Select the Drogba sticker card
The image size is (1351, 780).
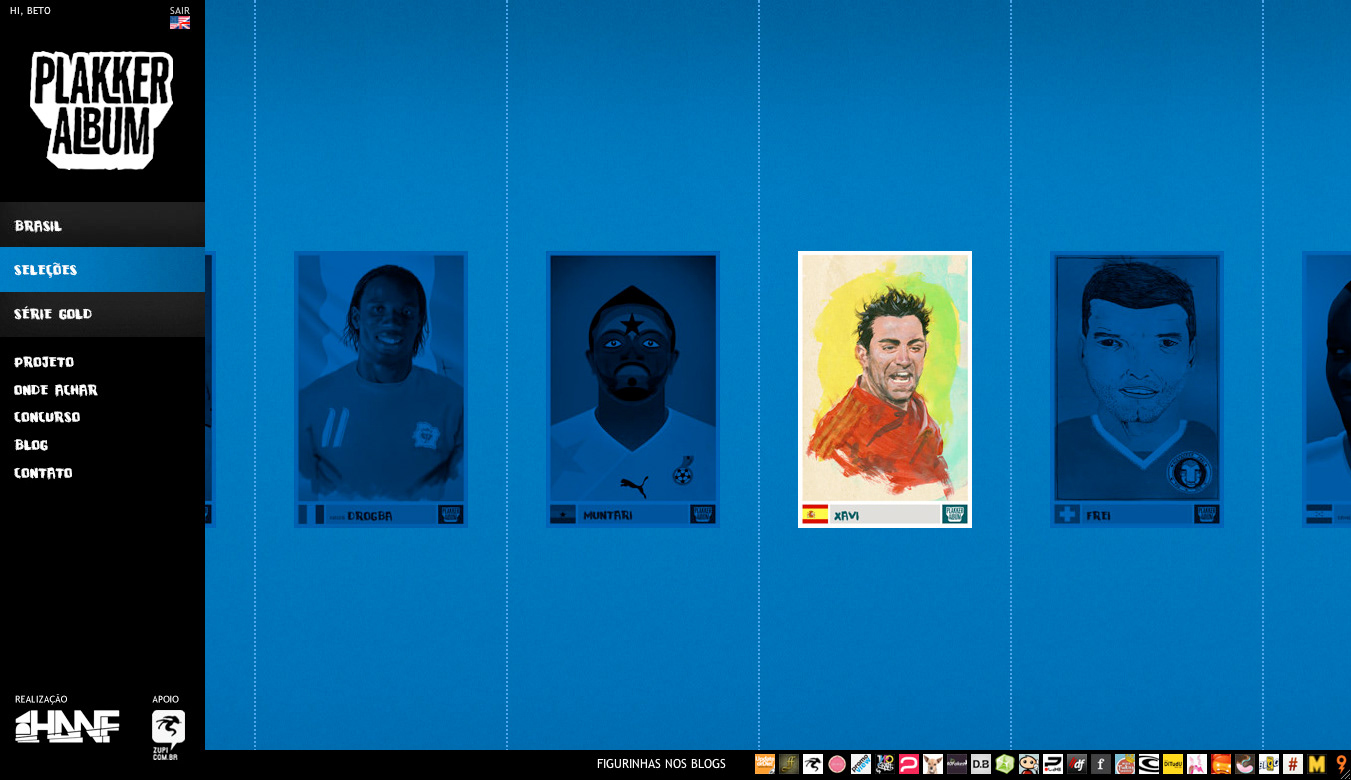[381, 389]
